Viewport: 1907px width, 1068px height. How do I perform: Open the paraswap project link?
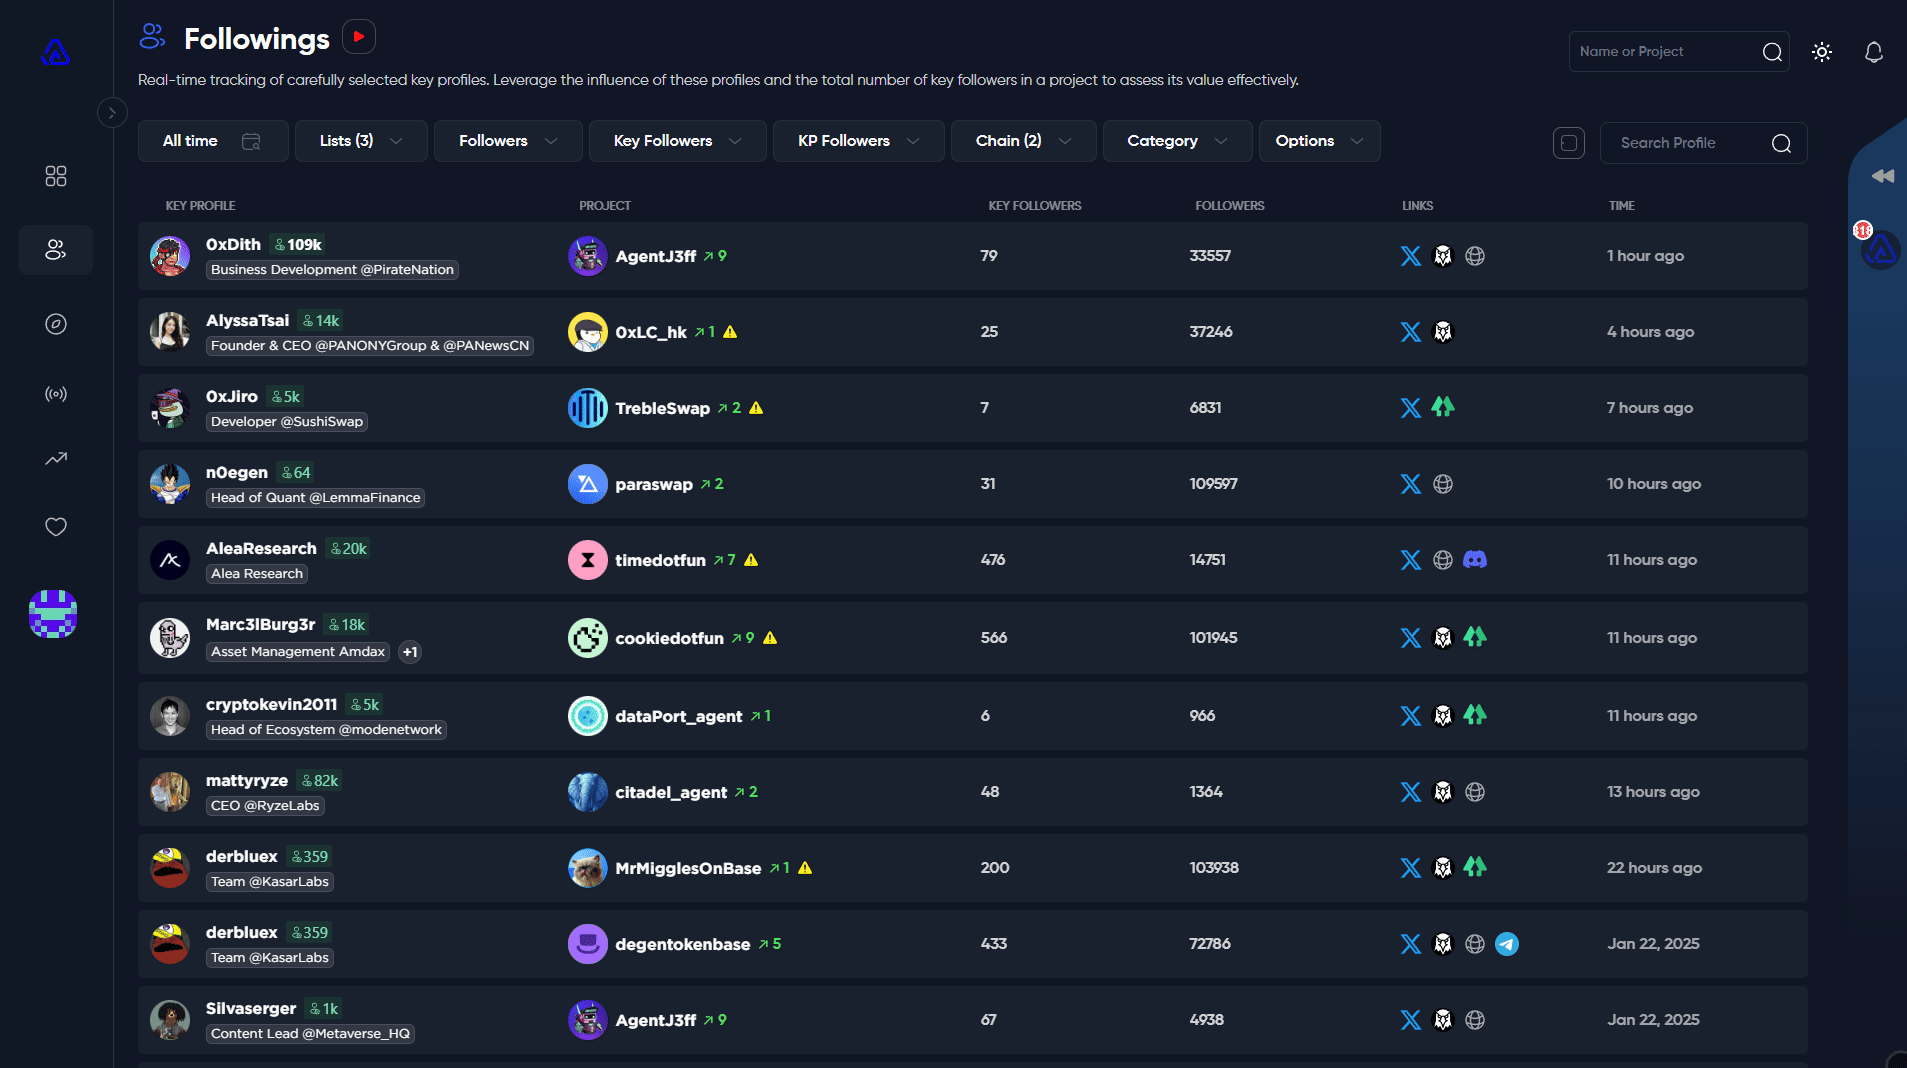click(x=653, y=484)
